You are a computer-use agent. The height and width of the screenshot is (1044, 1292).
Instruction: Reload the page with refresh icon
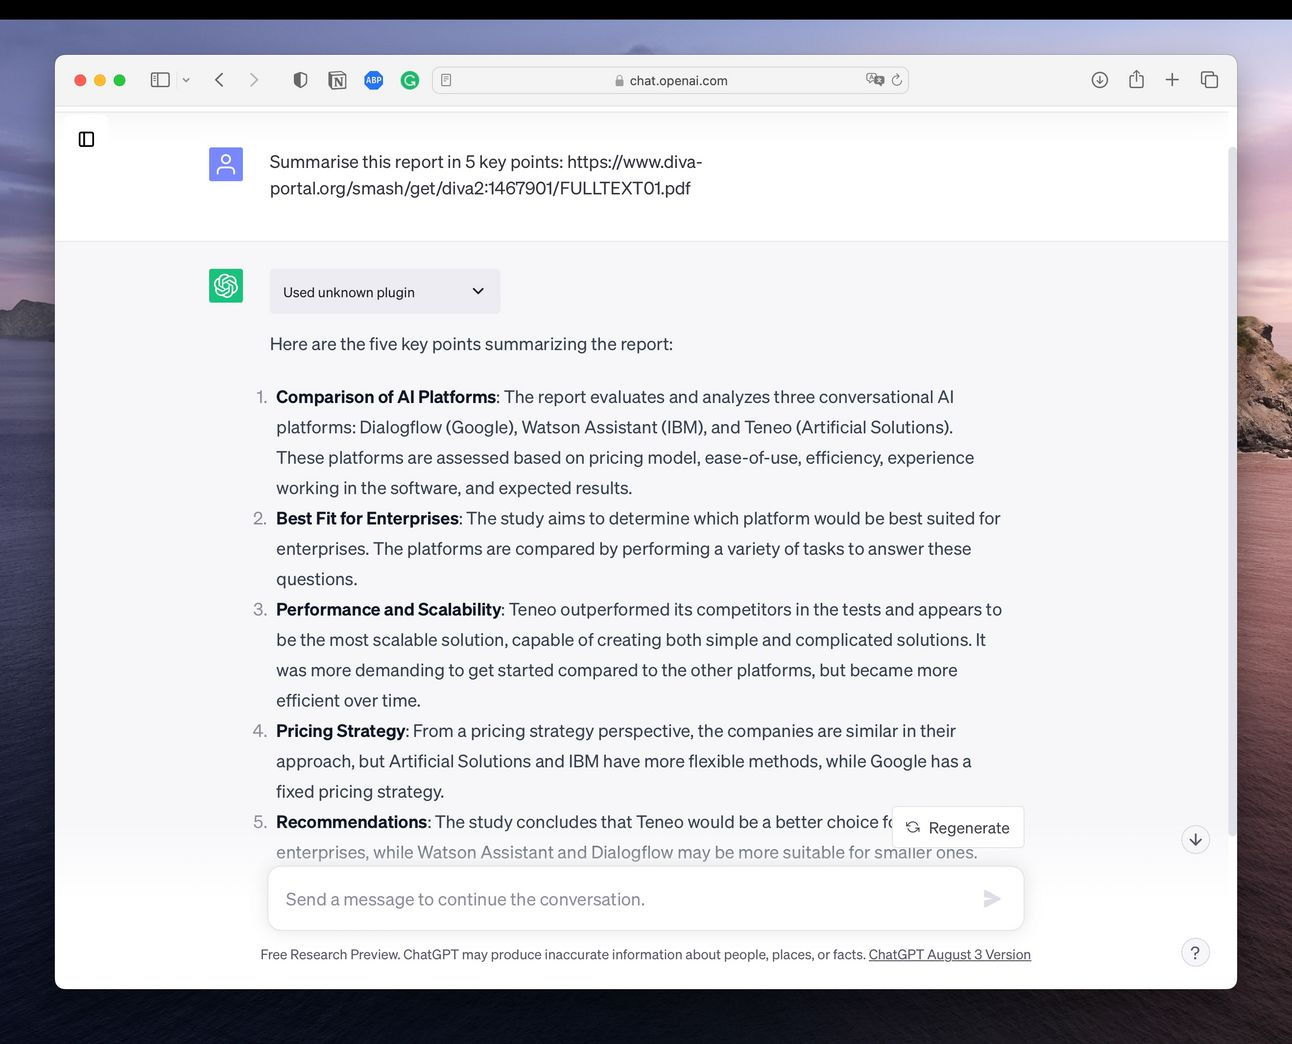pyautogui.click(x=897, y=80)
